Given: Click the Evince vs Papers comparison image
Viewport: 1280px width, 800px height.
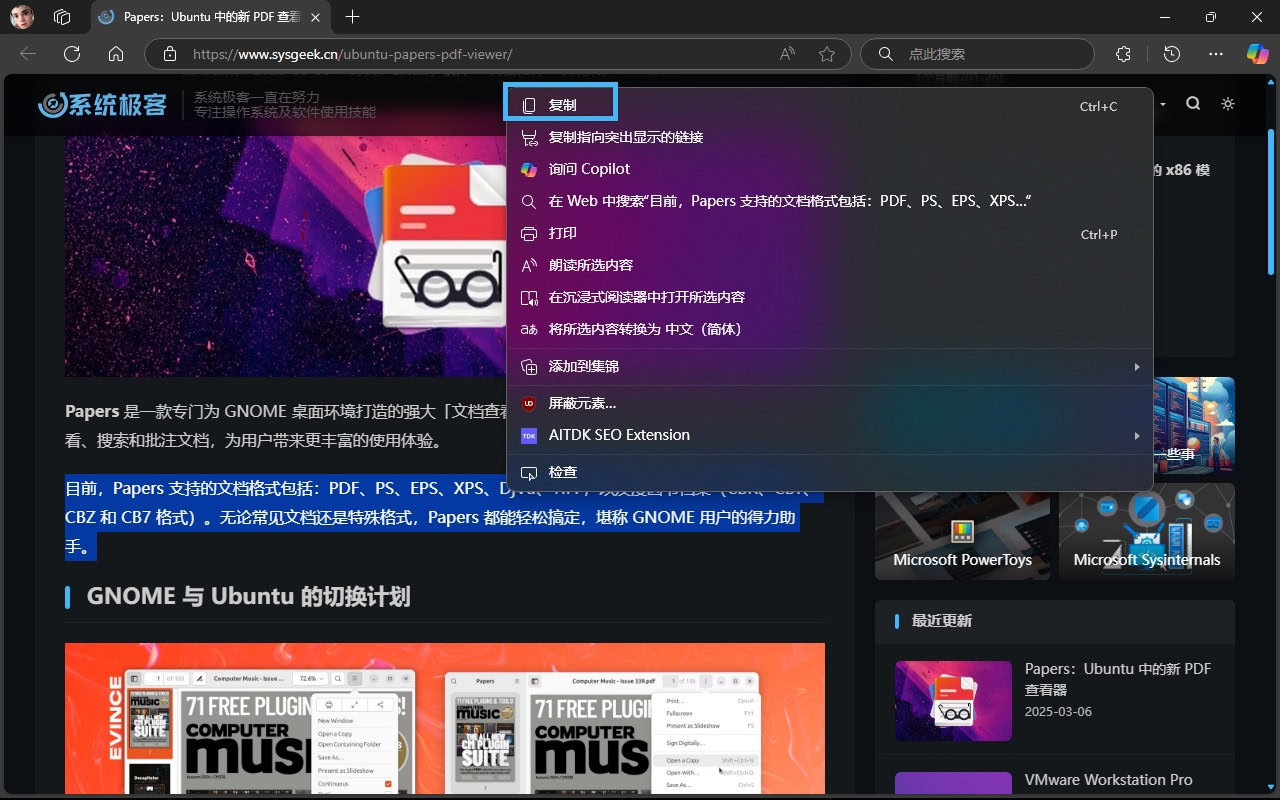Looking at the screenshot, I should [445, 718].
